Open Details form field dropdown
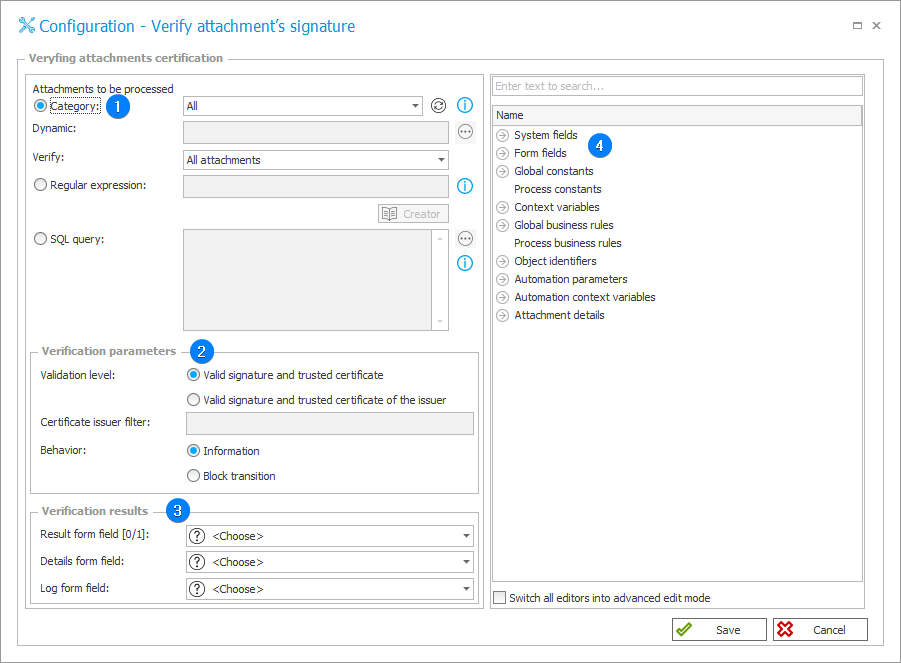Screen dimensions: 901x663 pyautogui.click(x=330, y=562)
